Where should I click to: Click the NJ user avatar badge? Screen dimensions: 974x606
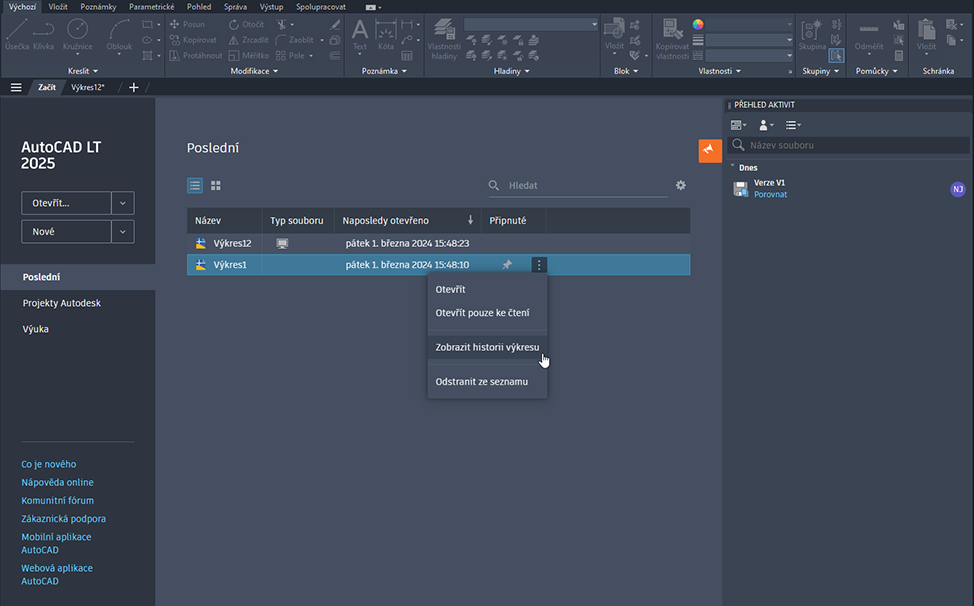pos(958,189)
